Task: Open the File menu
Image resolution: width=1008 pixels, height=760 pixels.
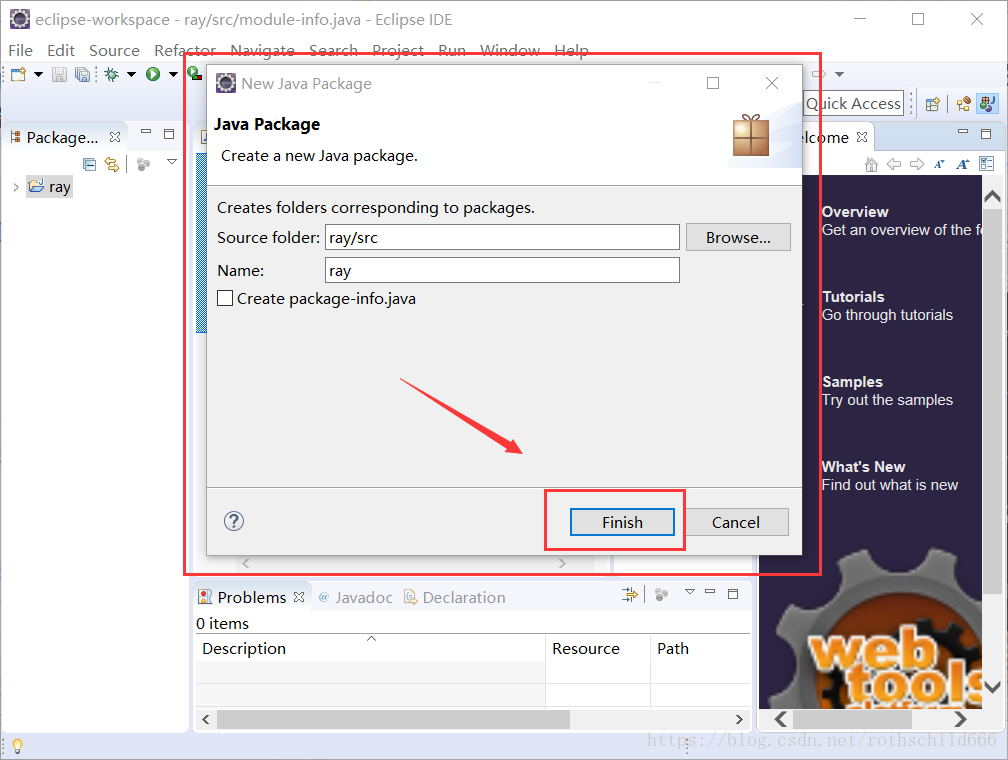Action: [x=20, y=50]
